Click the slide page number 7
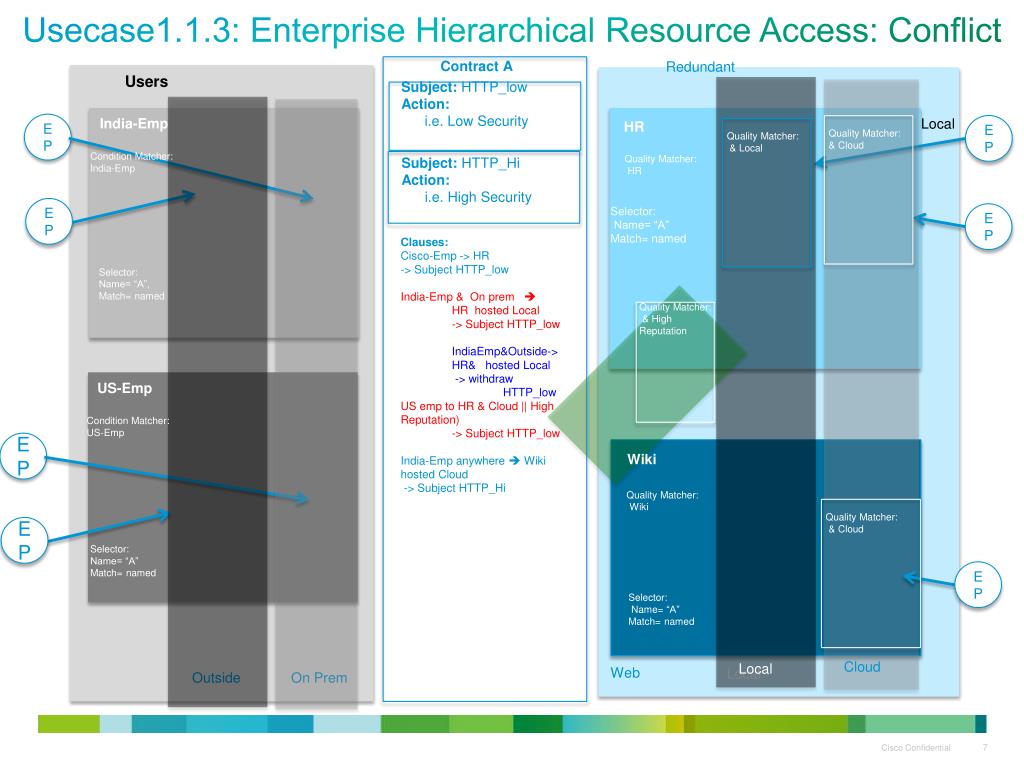The width and height of the screenshot is (1024, 768). tap(985, 747)
